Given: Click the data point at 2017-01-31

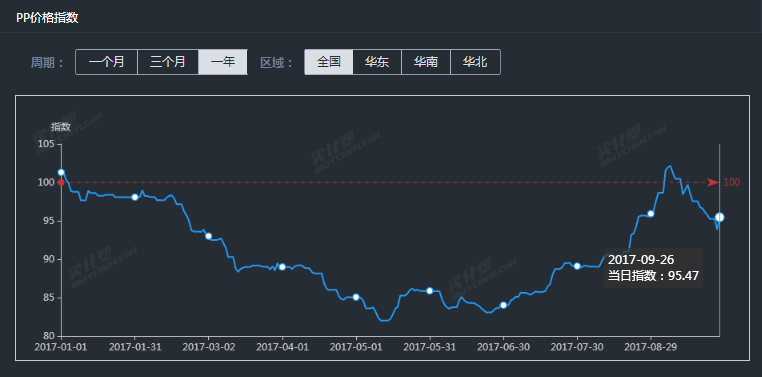Looking at the screenshot, I should 135,197.
